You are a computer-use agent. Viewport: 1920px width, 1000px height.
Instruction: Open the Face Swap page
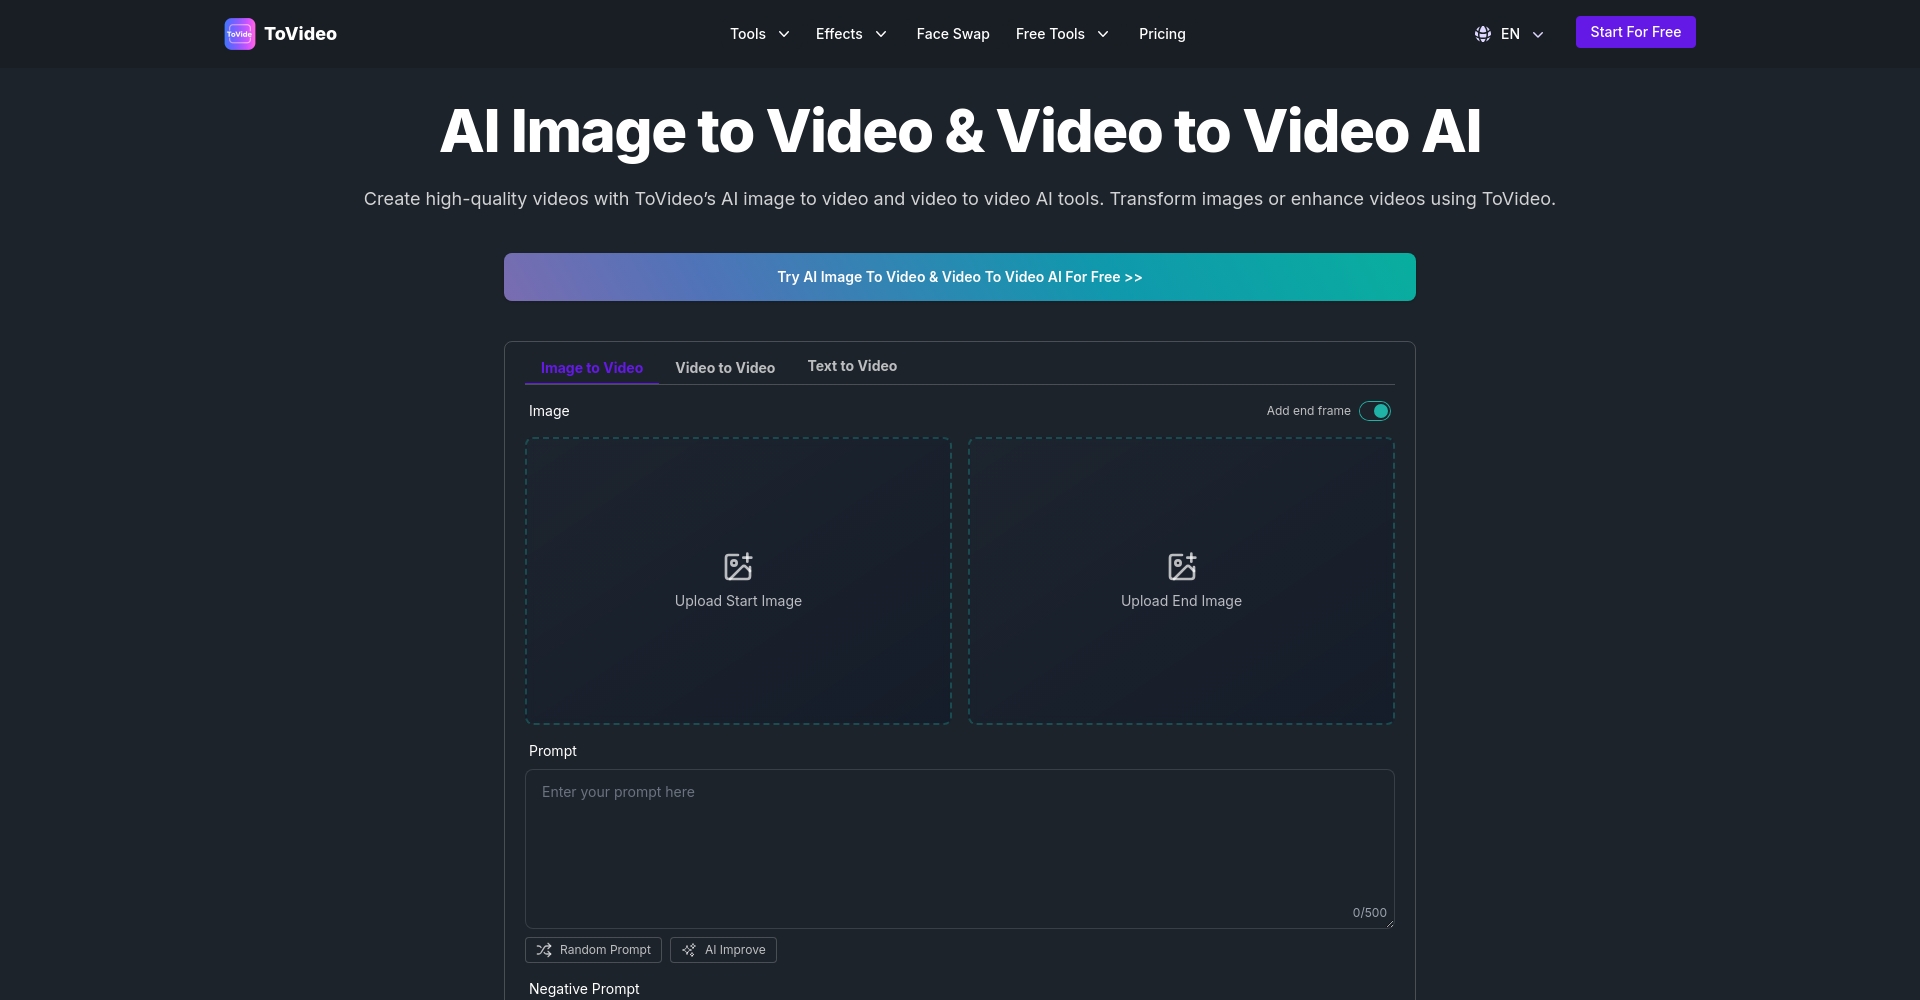coord(953,34)
